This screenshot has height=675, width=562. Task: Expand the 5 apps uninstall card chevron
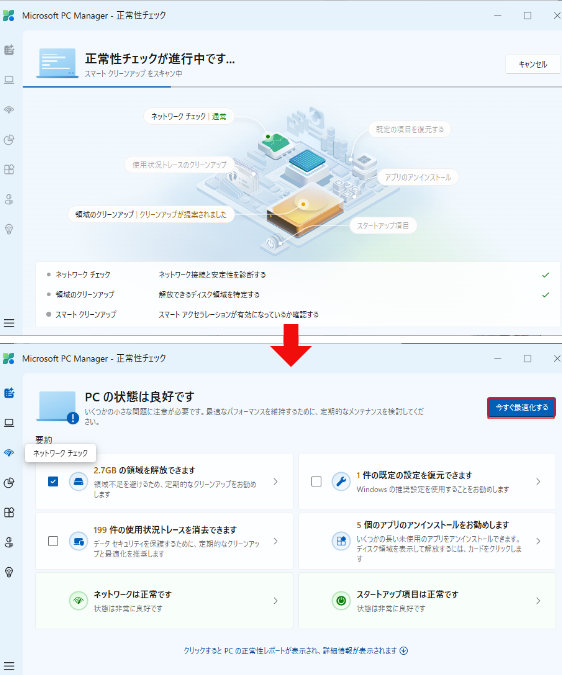(538, 541)
